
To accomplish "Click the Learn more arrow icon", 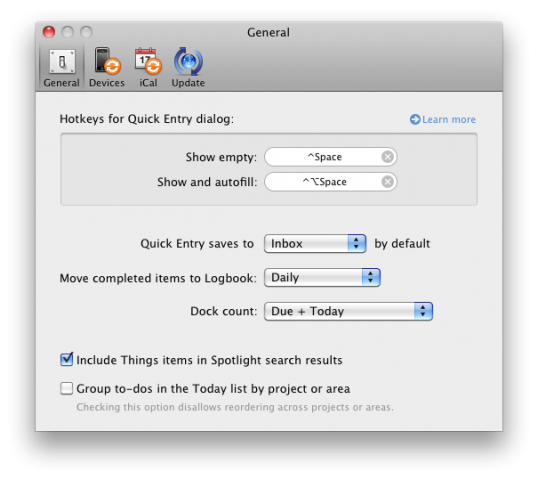I will (415, 119).
